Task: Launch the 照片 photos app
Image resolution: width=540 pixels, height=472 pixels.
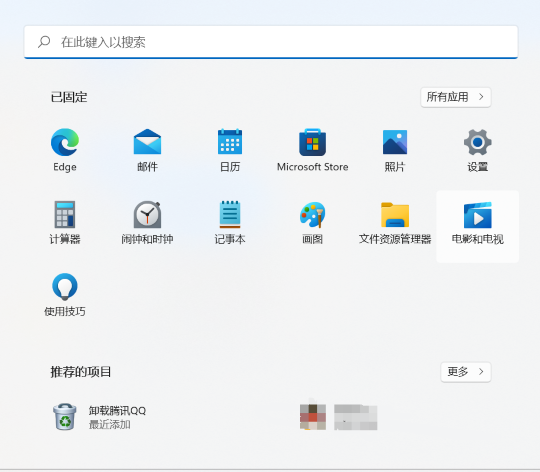Action: pos(395,150)
